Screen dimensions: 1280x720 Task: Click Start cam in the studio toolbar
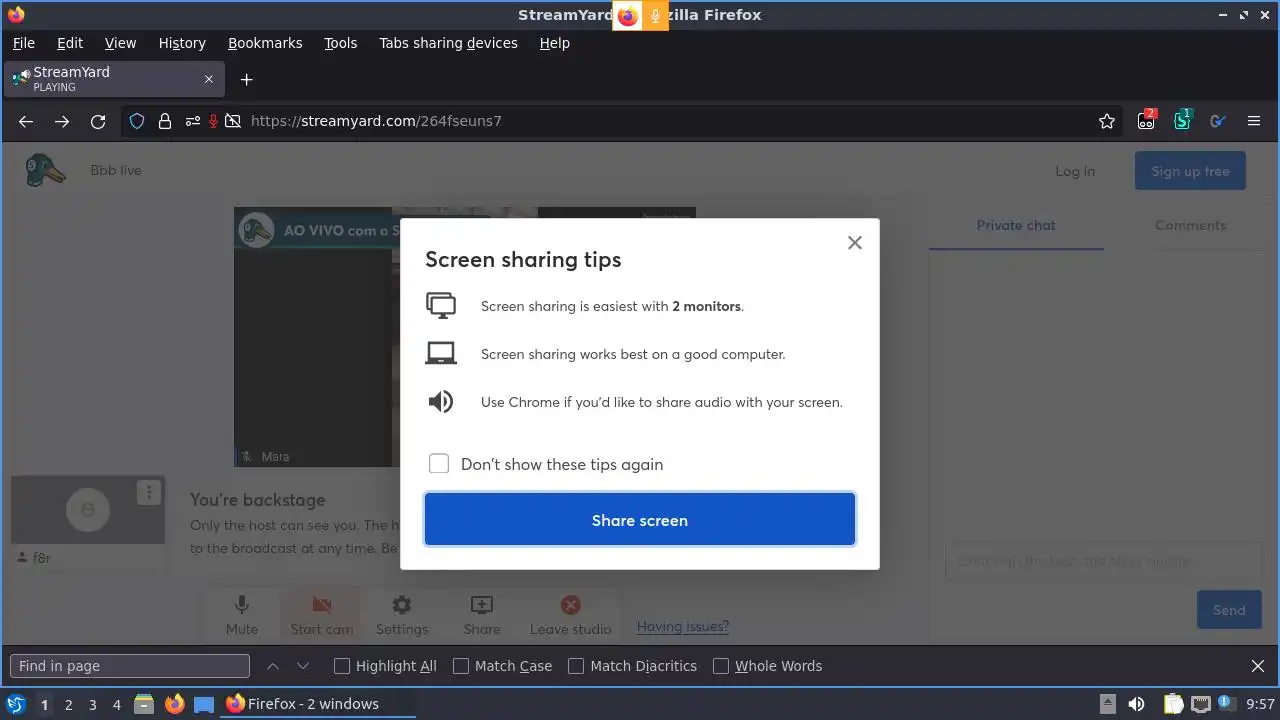[322, 614]
